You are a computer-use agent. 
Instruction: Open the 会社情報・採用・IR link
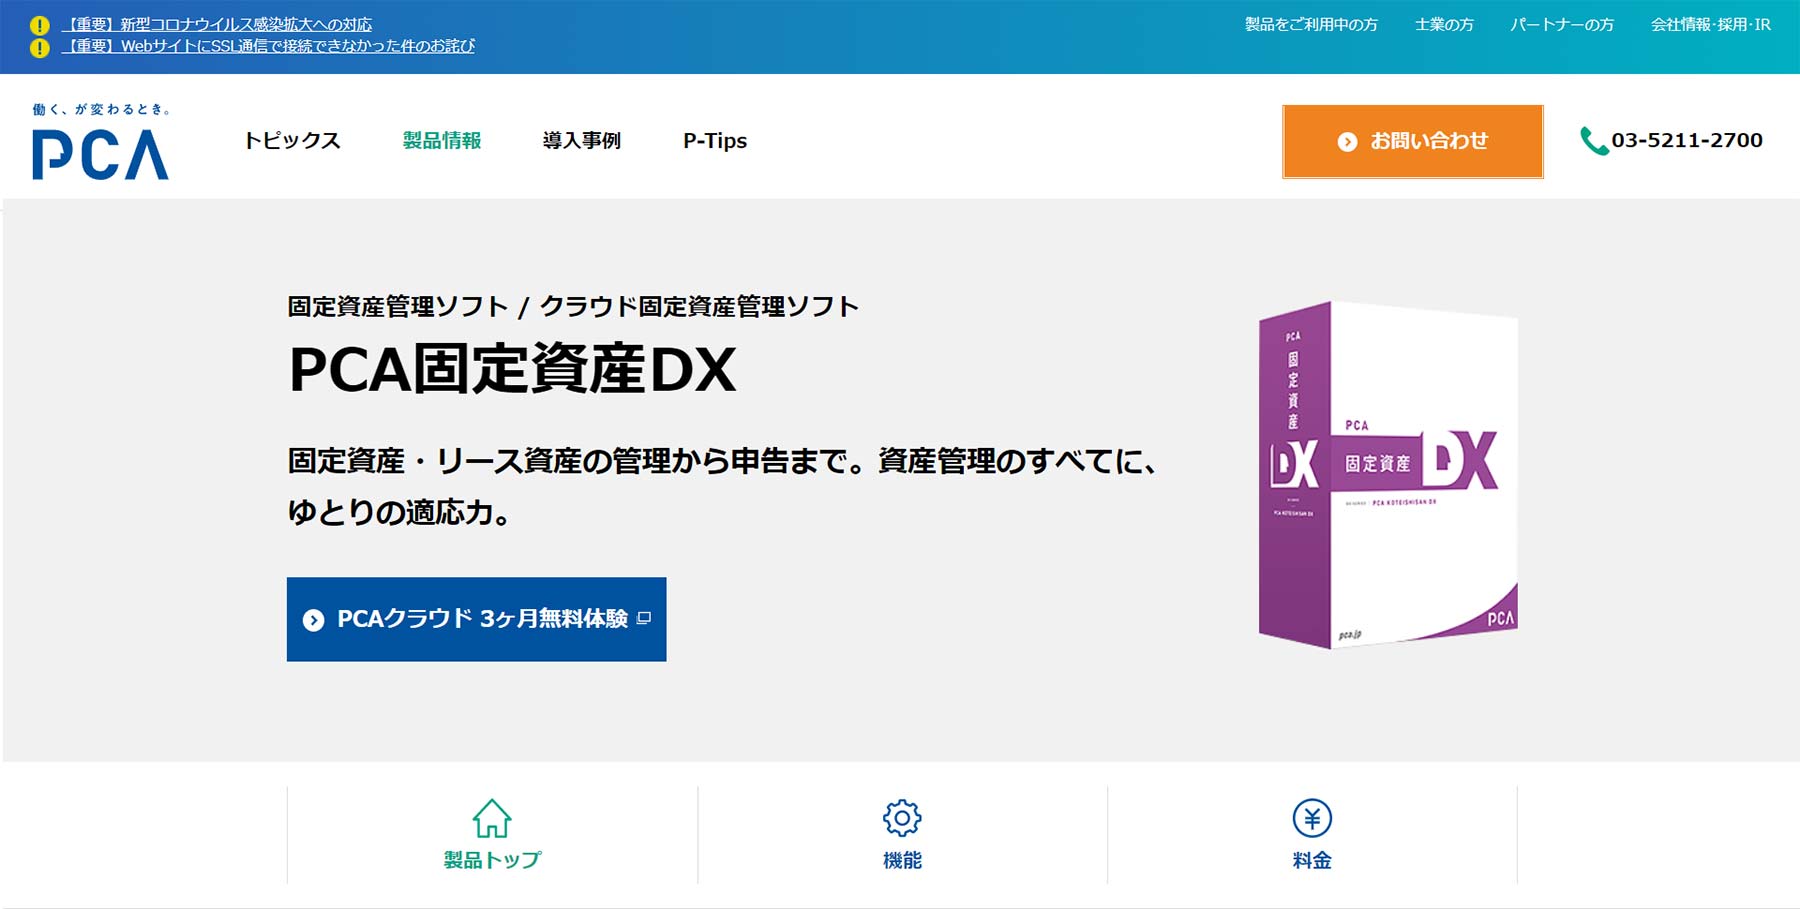[1705, 26]
